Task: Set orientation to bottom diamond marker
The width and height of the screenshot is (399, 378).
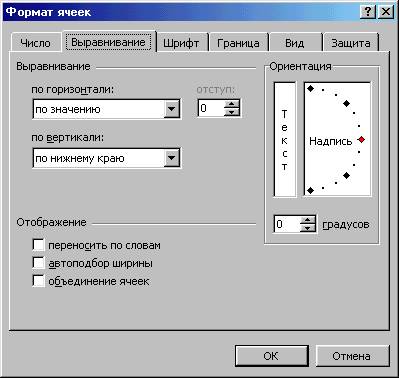Action: [x=310, y=190]
